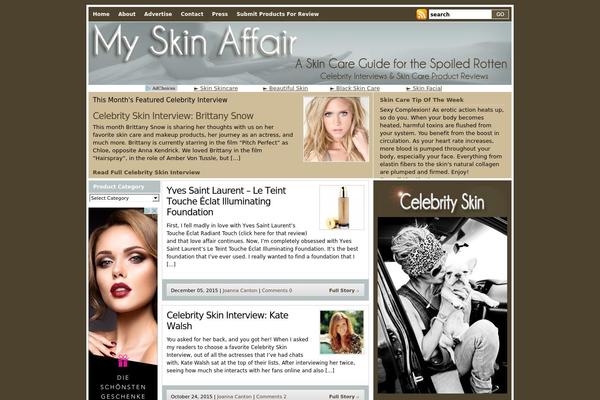This screenshot has width=600, height=400.
Task: Click the Brittany Snow portrait thumbnail
Action: click(336, 129)
